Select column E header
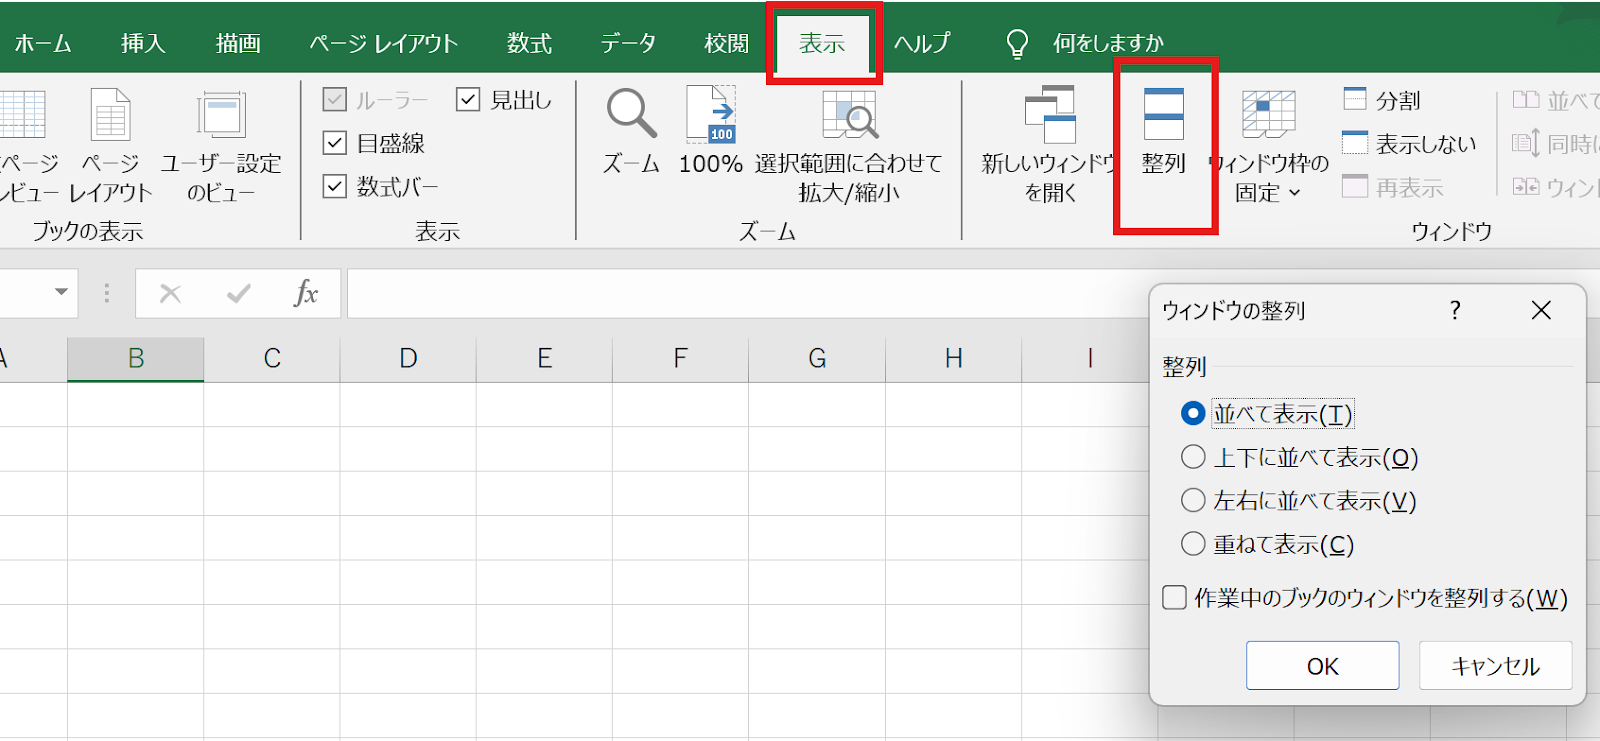This screenshot has width=1600, height=741. (x=544, y=358)
